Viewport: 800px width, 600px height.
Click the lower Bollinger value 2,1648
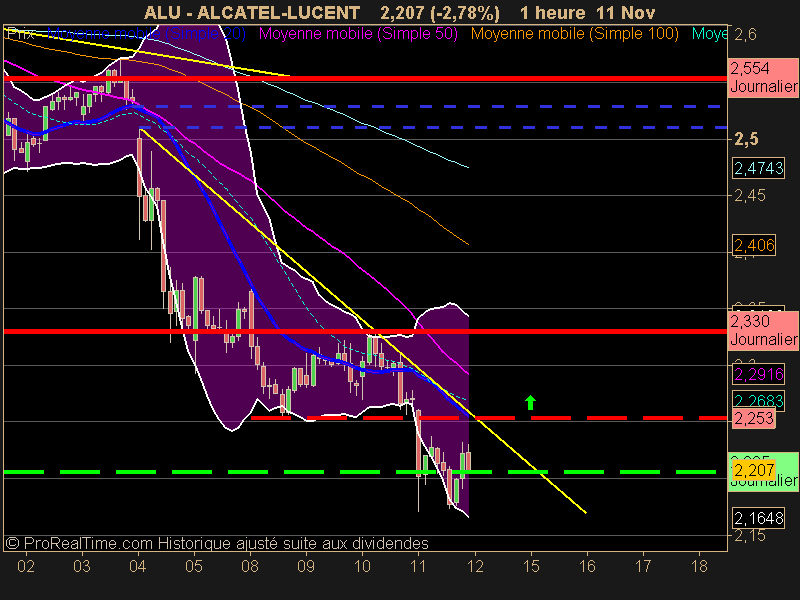[759, 518]
